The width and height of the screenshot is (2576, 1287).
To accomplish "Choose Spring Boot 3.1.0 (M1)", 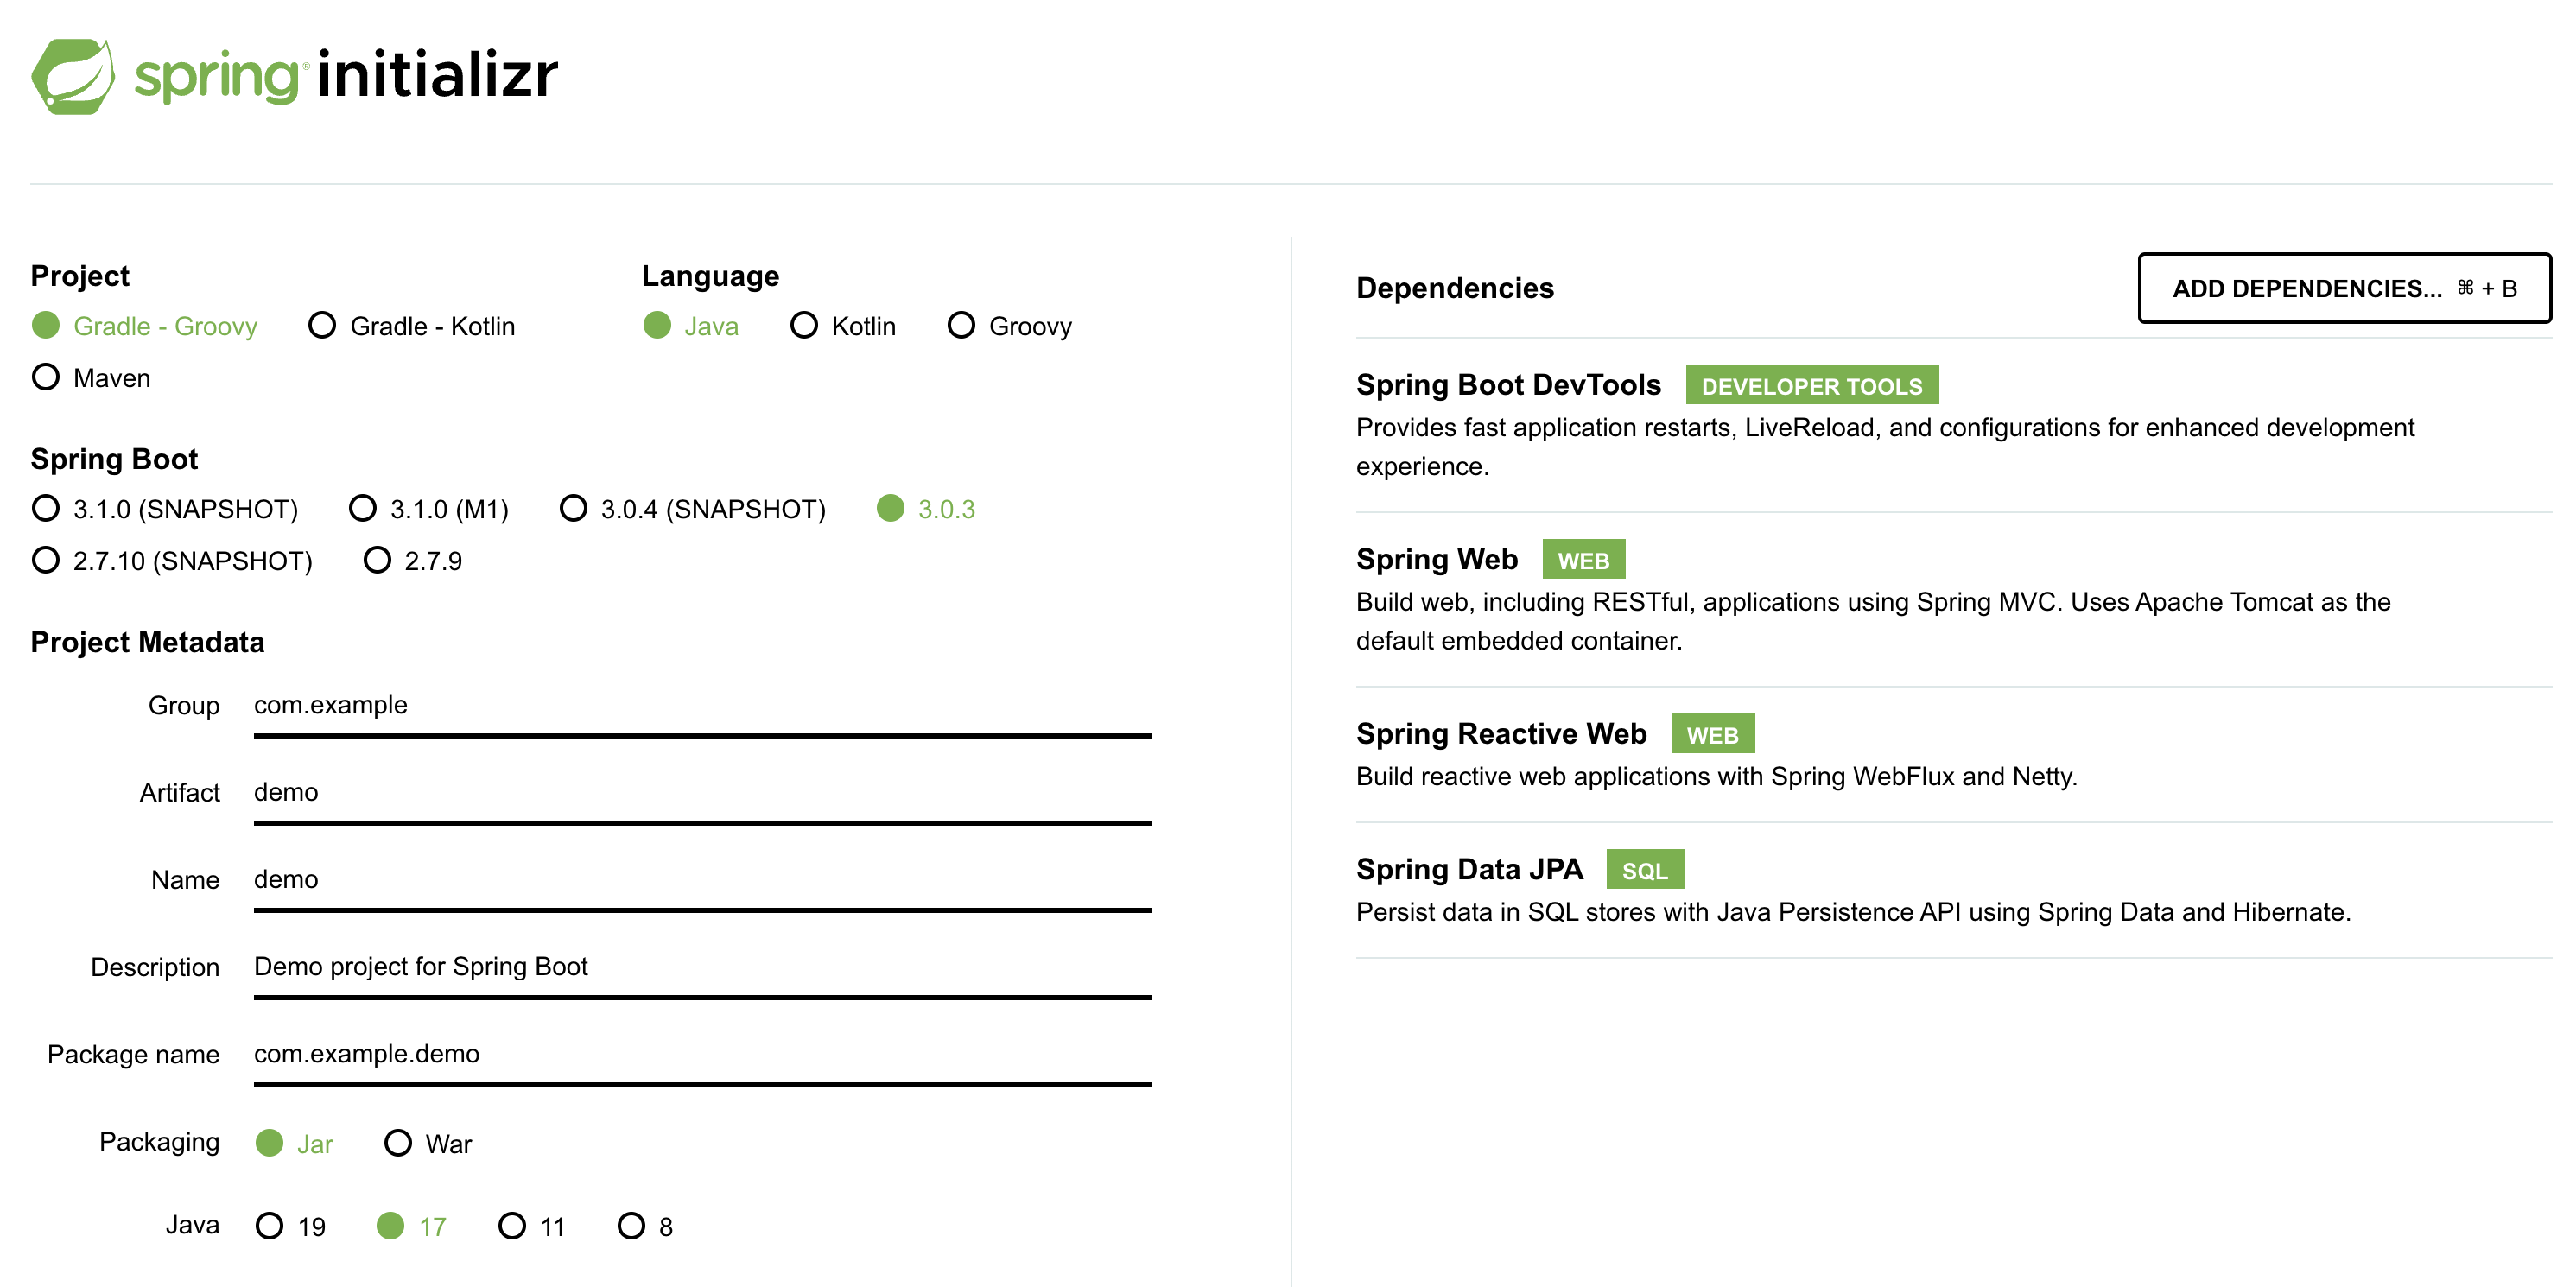I will click(x=429, y=509).
